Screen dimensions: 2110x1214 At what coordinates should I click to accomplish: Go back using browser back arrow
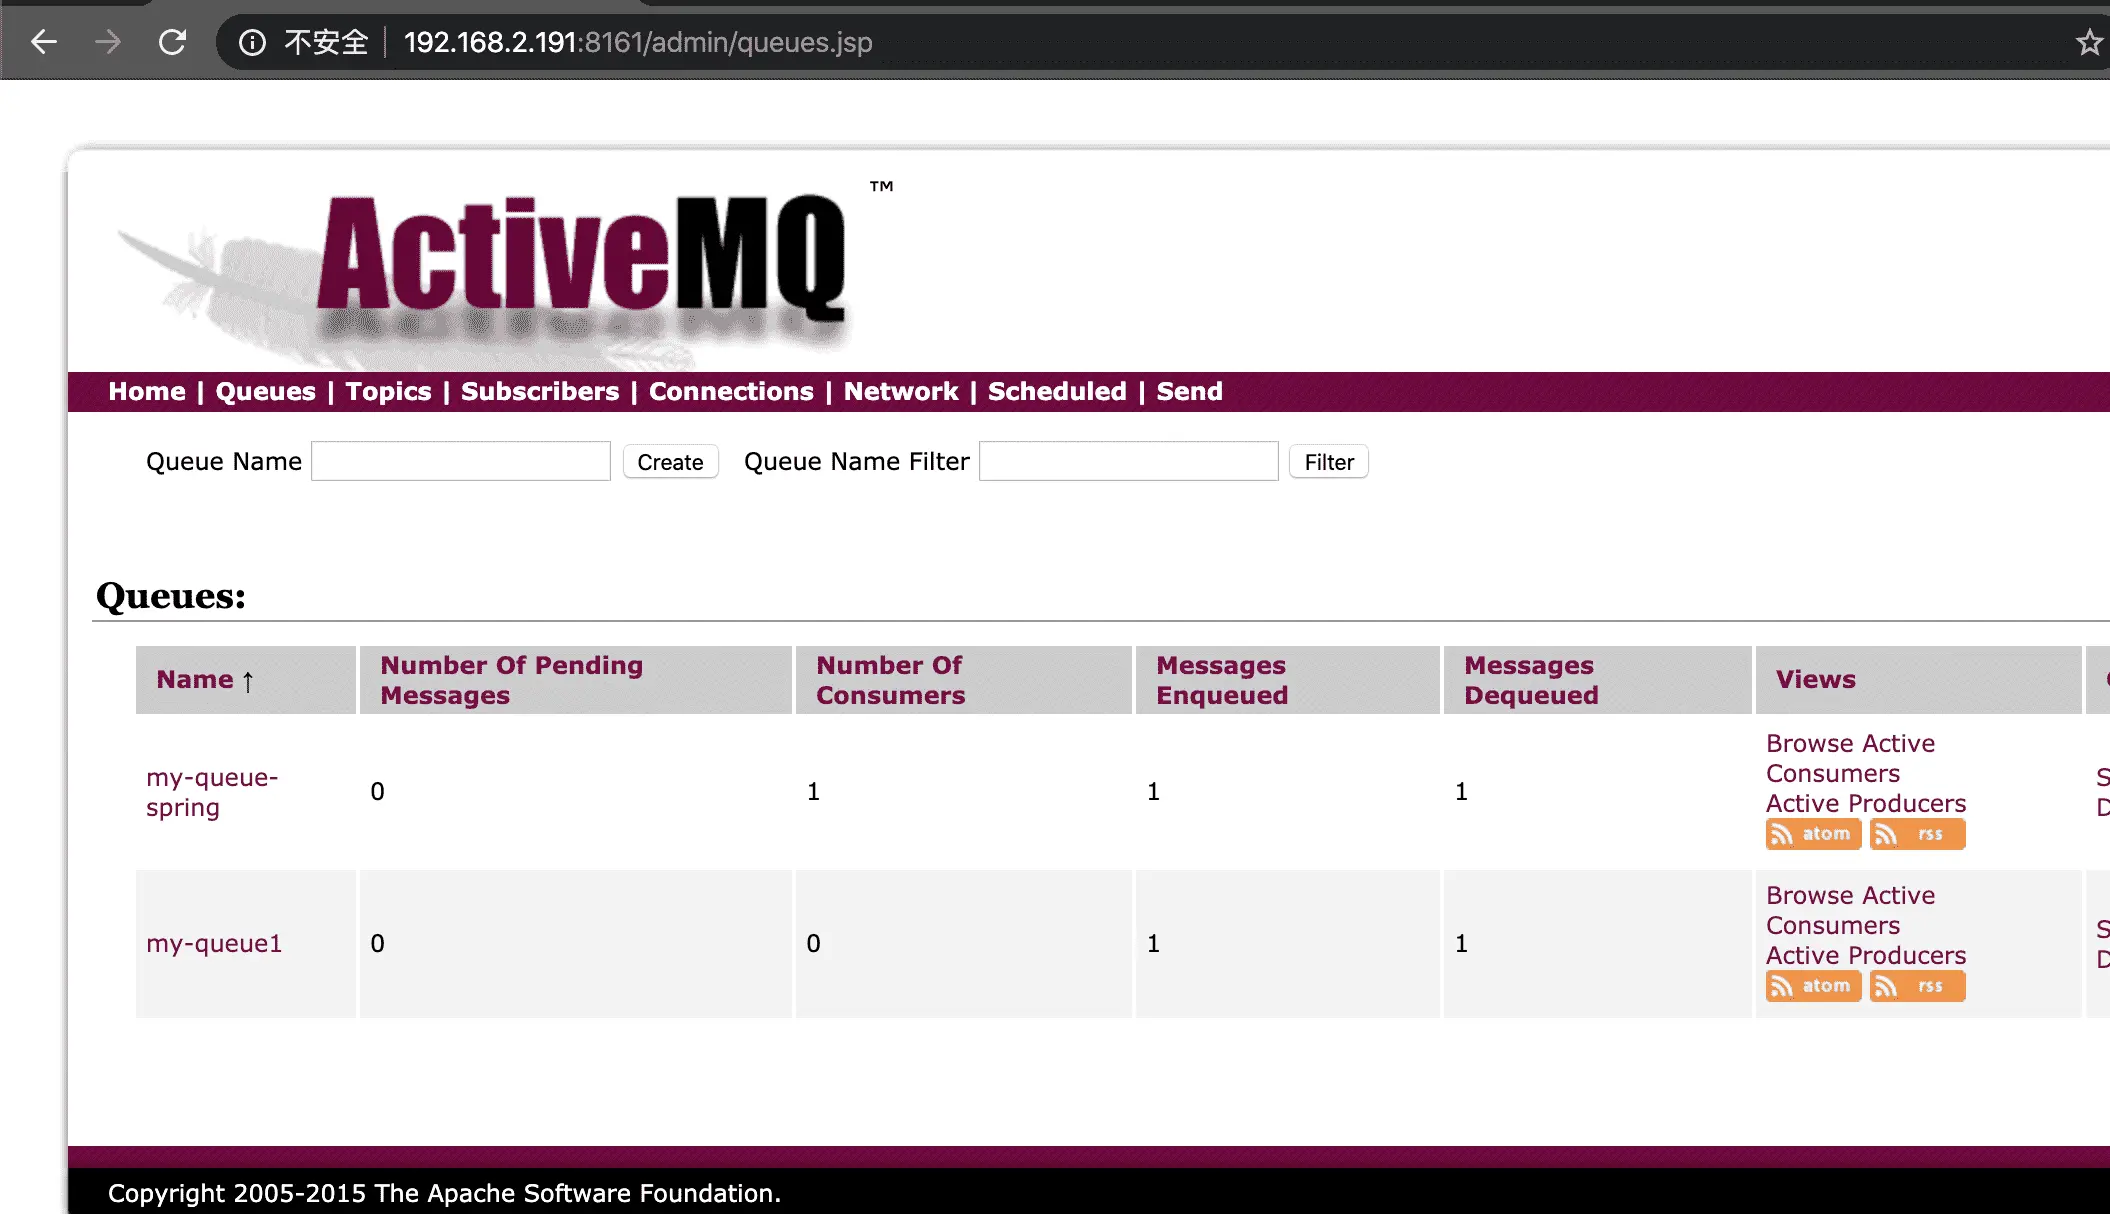tap(44, 42)
